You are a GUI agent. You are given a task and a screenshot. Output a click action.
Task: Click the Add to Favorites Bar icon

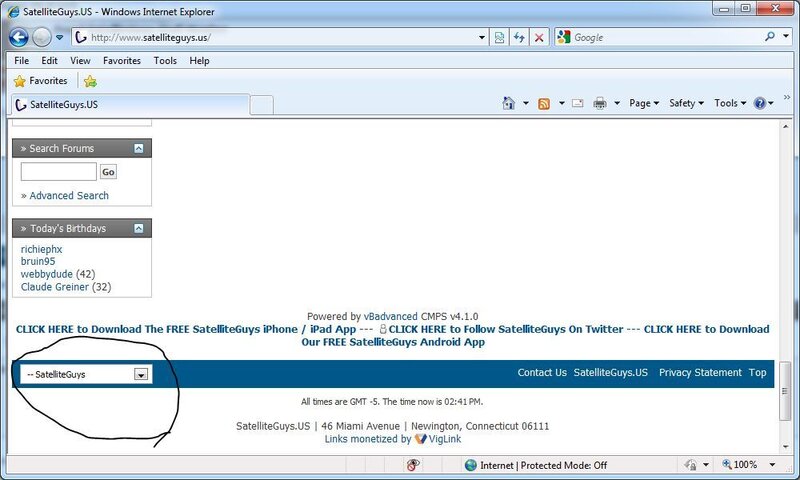pos(90,81)
